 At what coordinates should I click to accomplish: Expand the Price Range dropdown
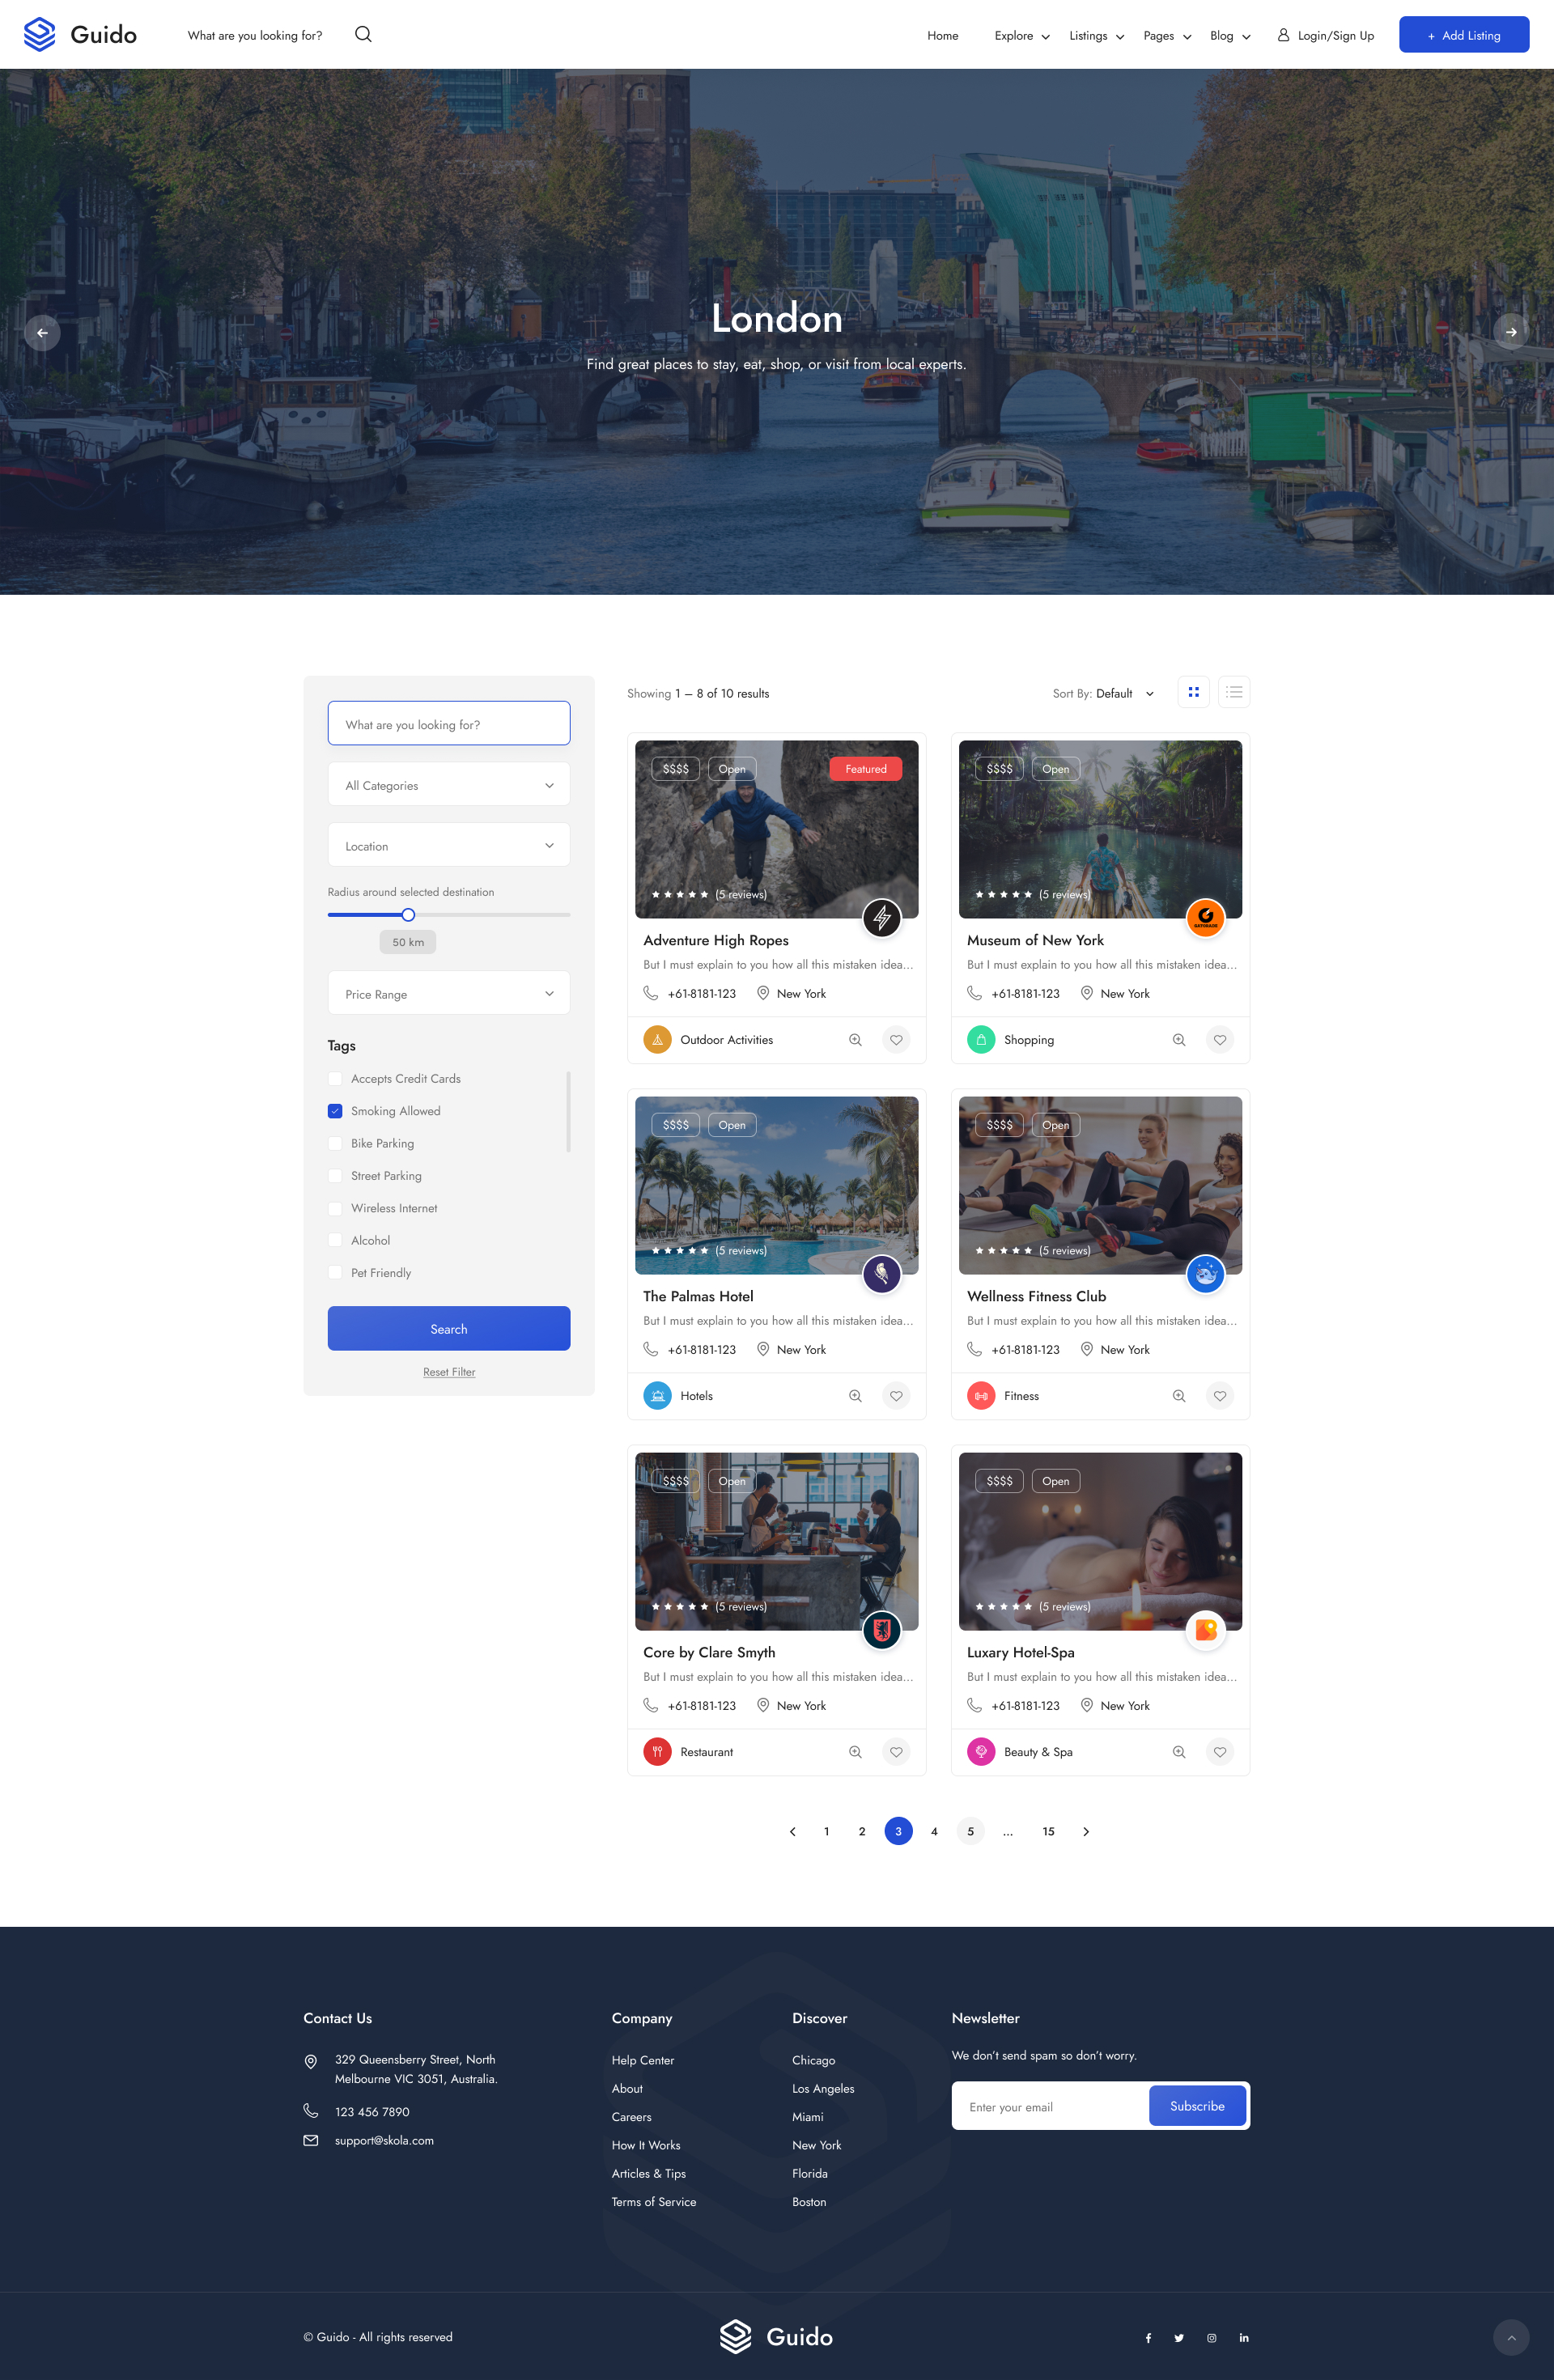pos(449,993)
